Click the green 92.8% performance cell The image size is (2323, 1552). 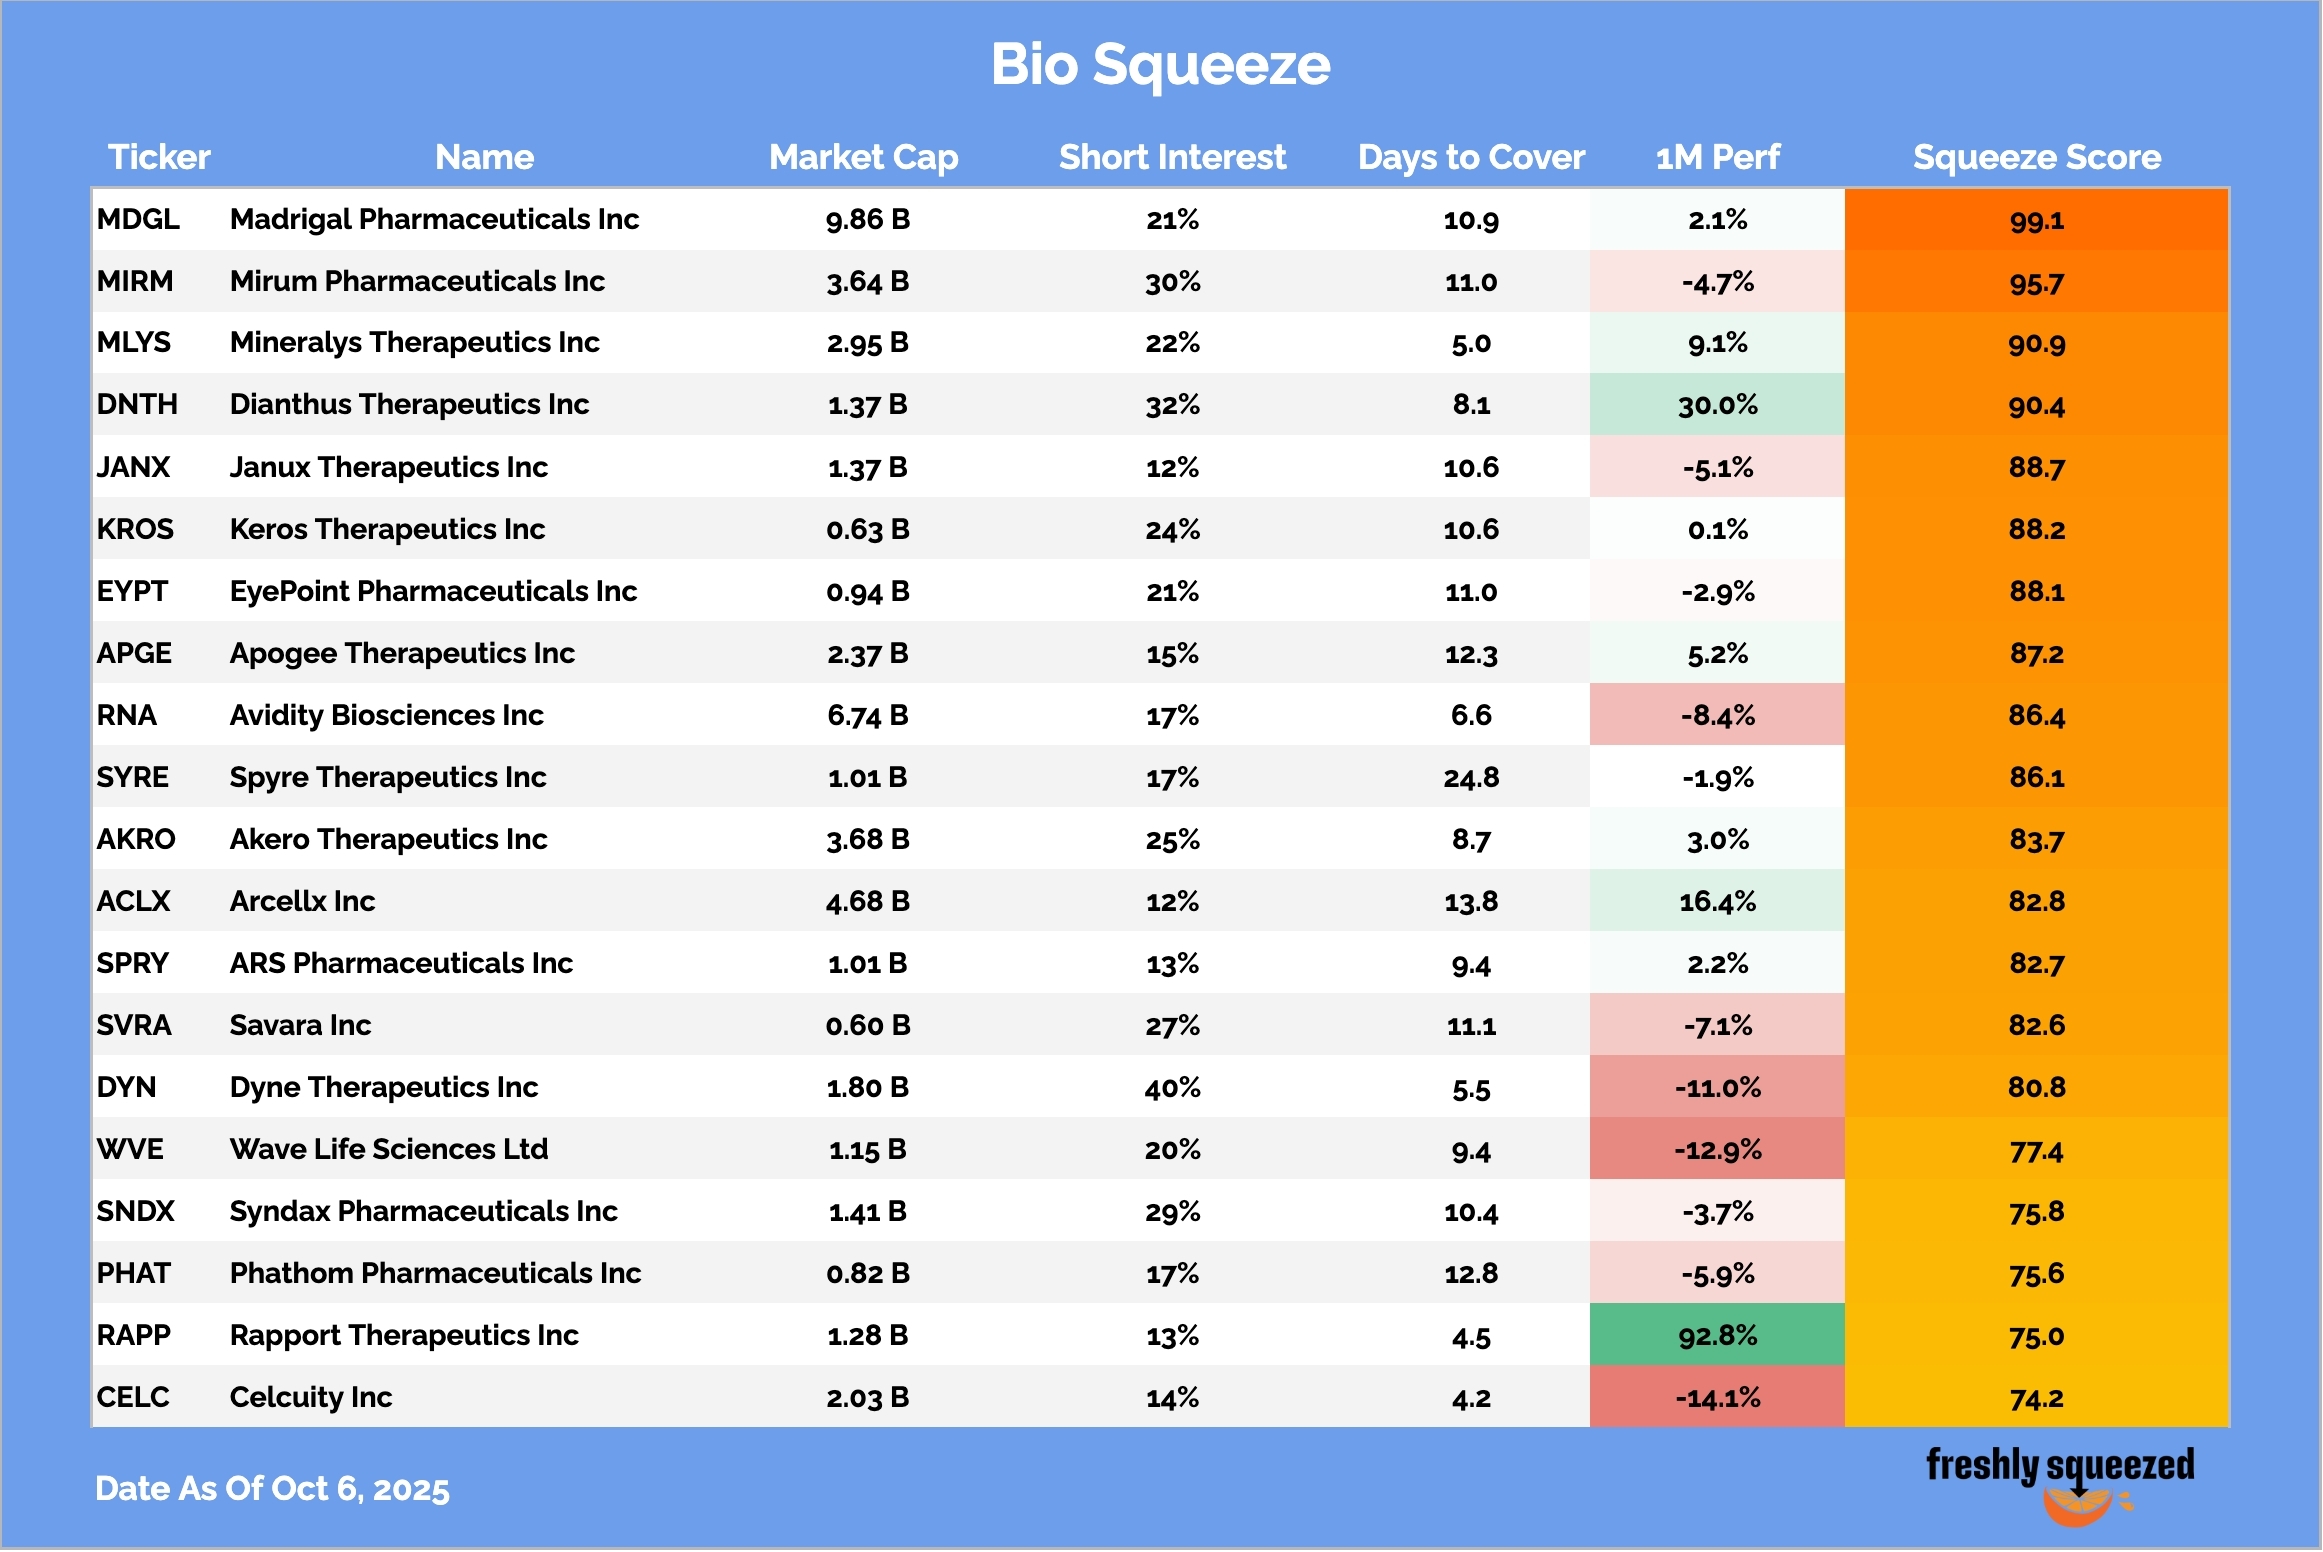[1717, 1335]
